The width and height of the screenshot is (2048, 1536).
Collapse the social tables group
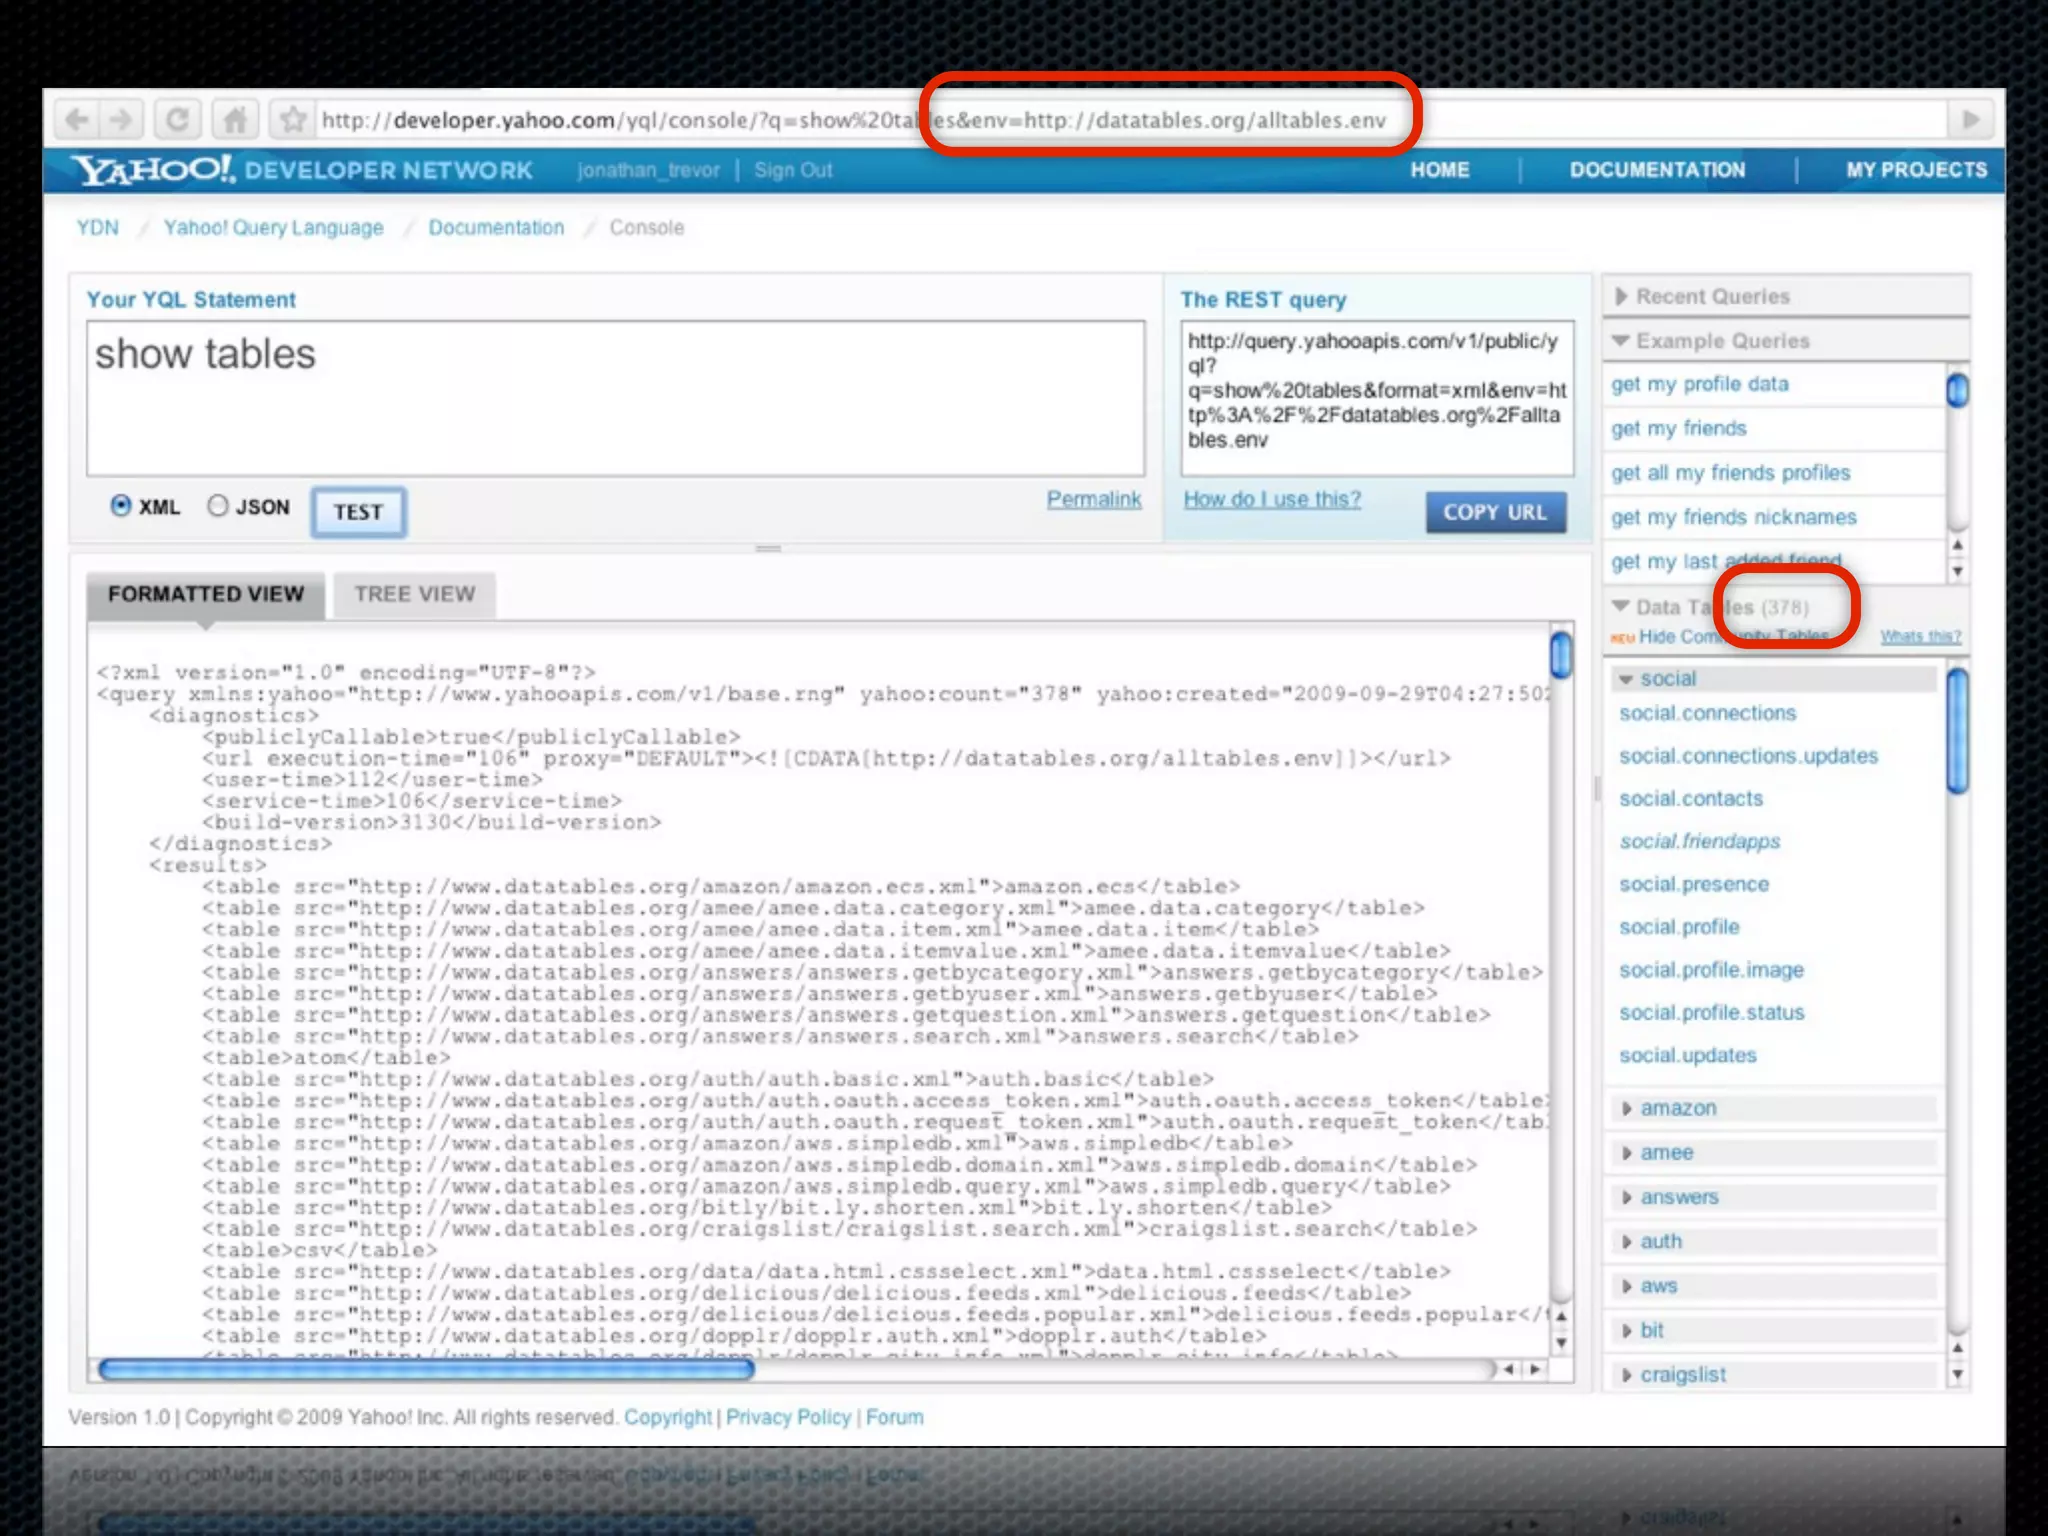pyautogui.click(x=1668, y=679)
